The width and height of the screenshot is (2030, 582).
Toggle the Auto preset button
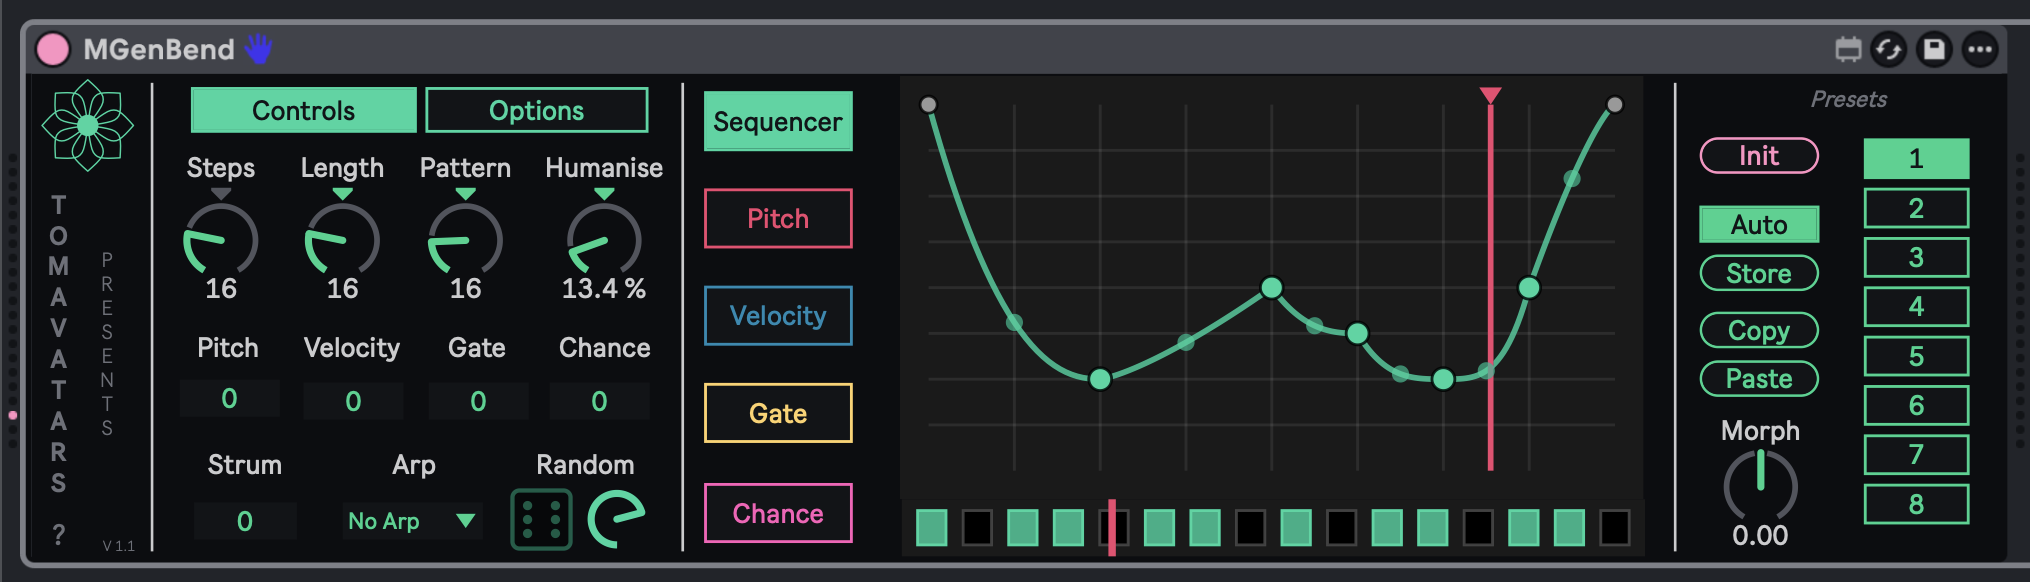point(1758,224)
